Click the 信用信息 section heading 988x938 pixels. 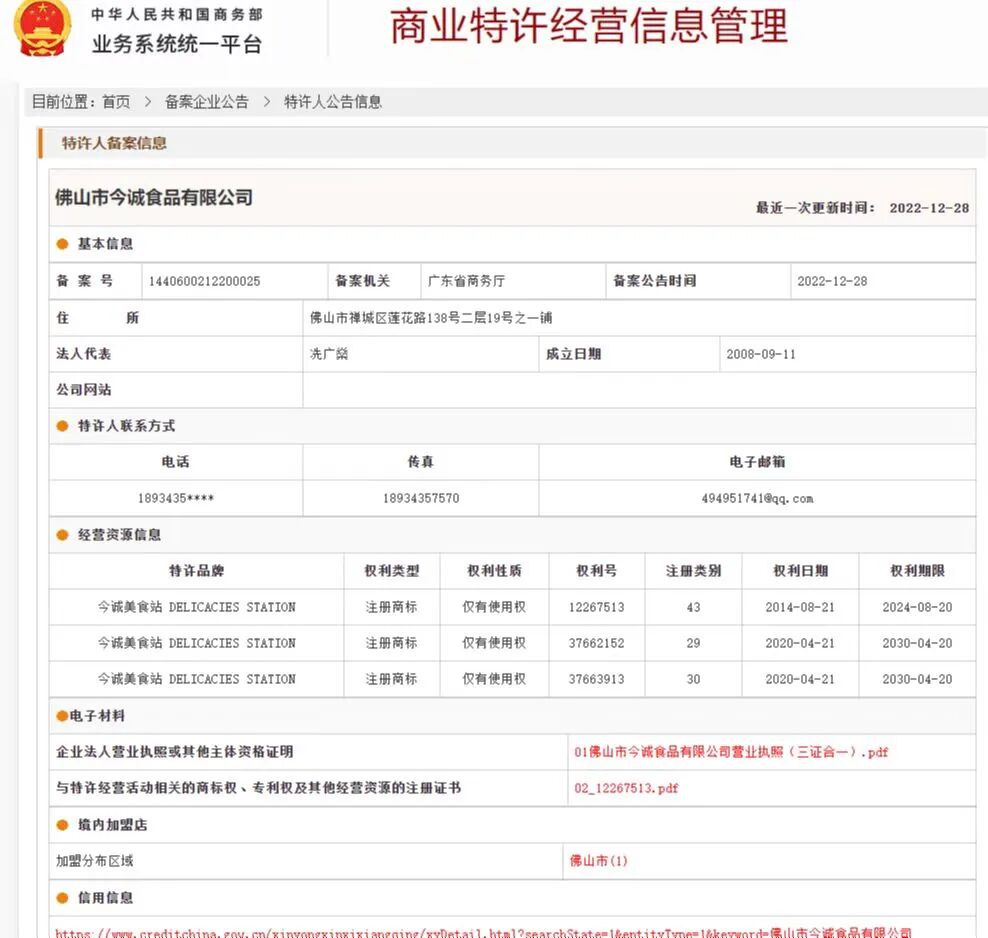(105, 898)
